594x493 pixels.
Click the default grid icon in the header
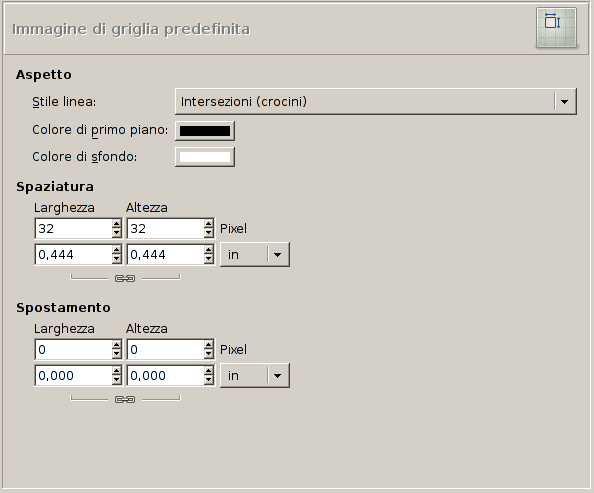[556, 28]
